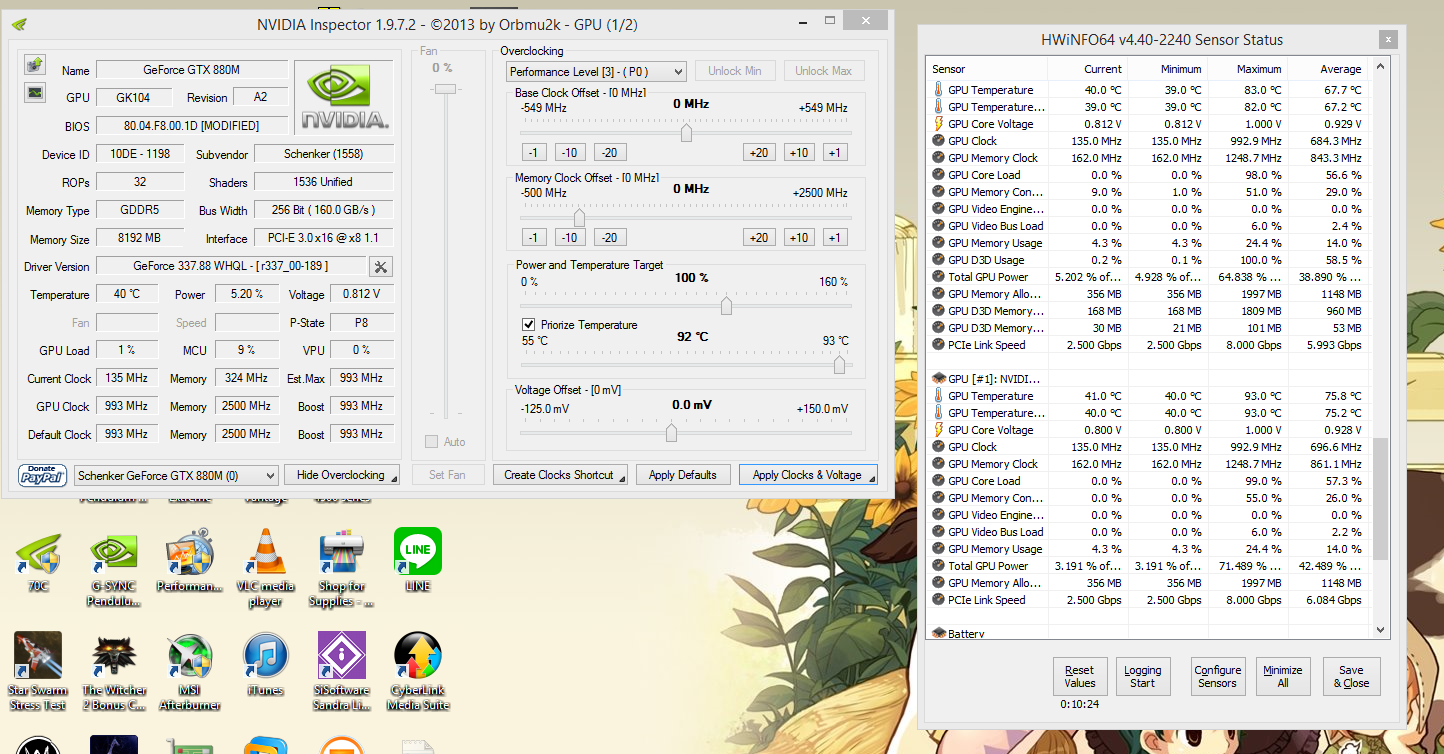Click Memory Clock Offset -20 button
This screenshot has height=754, width=1444.
tap(610, 237)
